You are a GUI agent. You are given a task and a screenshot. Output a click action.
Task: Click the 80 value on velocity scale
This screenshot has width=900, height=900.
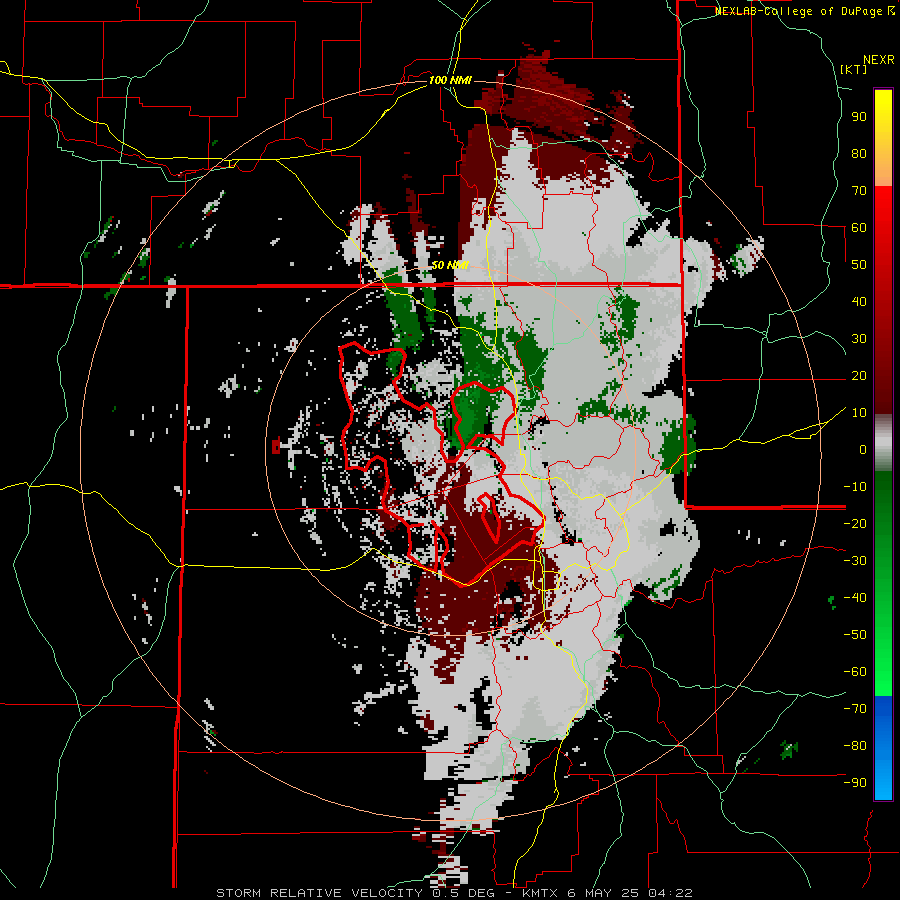pyautogui.click(x=859, y=153)
